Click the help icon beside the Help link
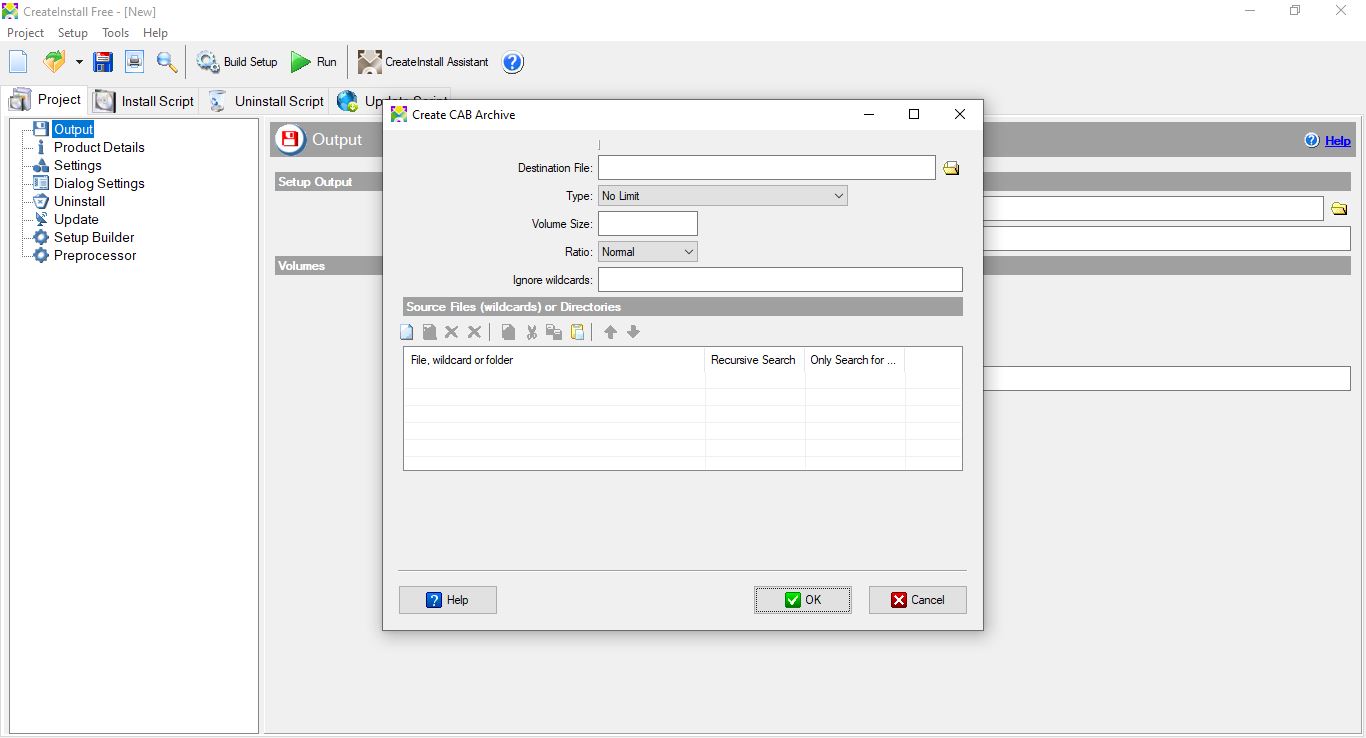The height and width of the screenshot is (738, 1366). (1312, 141)
